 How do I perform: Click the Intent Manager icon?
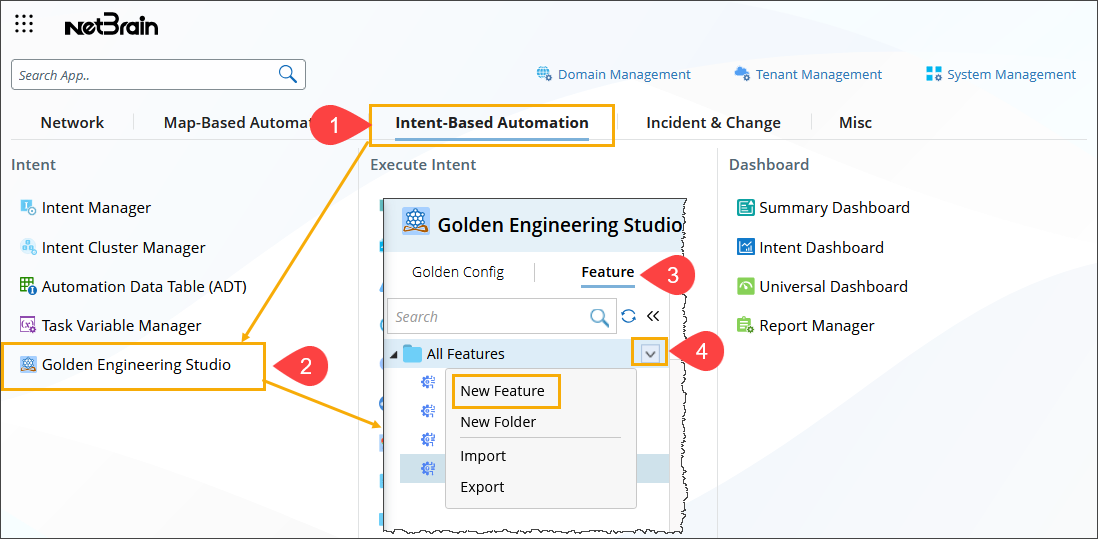coord(28,207)
